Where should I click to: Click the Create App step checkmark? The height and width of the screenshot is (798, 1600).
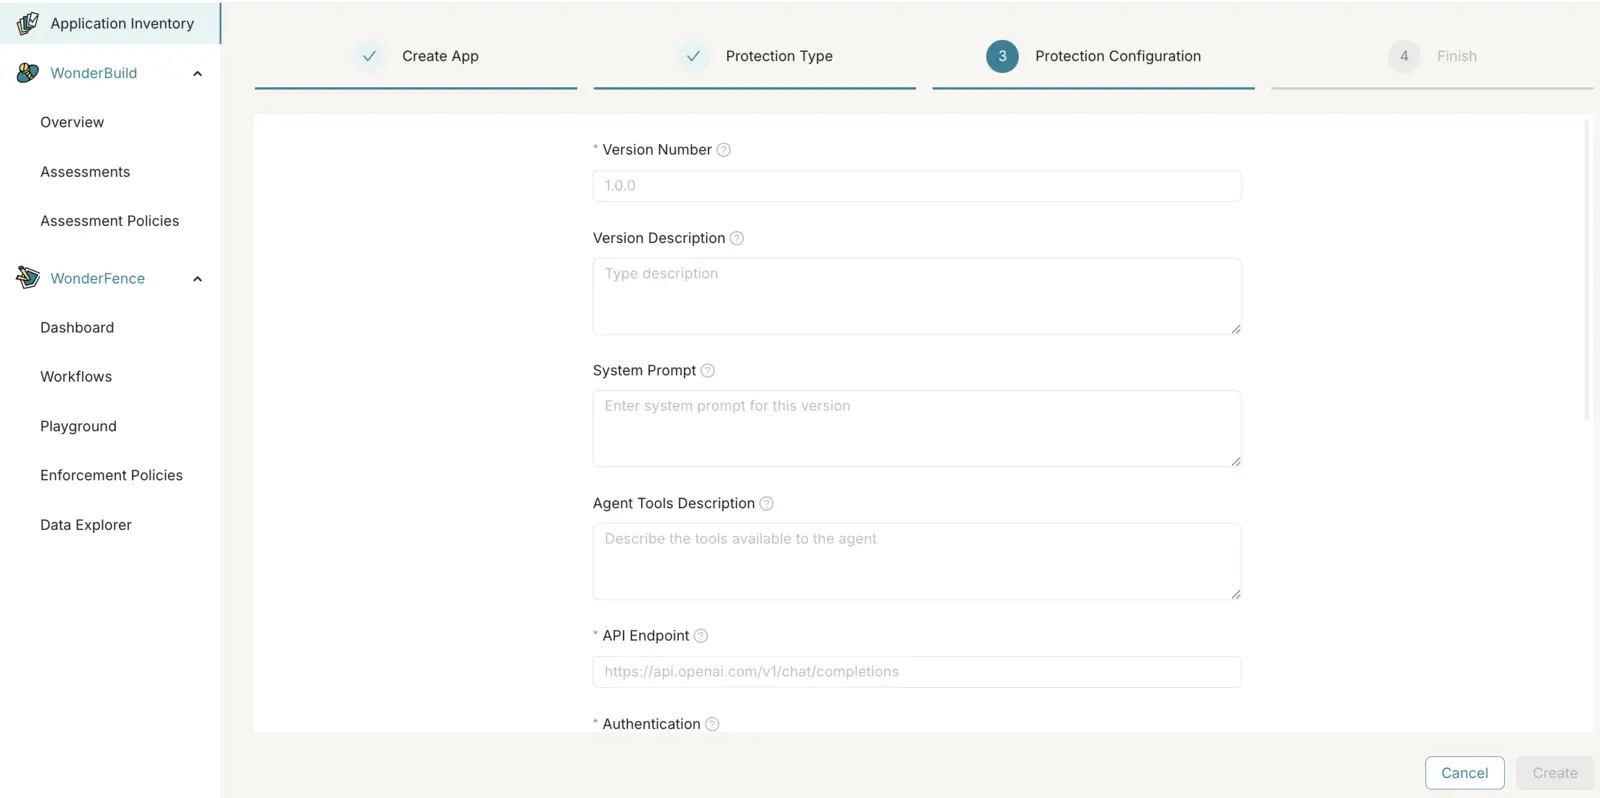[x=369, y=56]
